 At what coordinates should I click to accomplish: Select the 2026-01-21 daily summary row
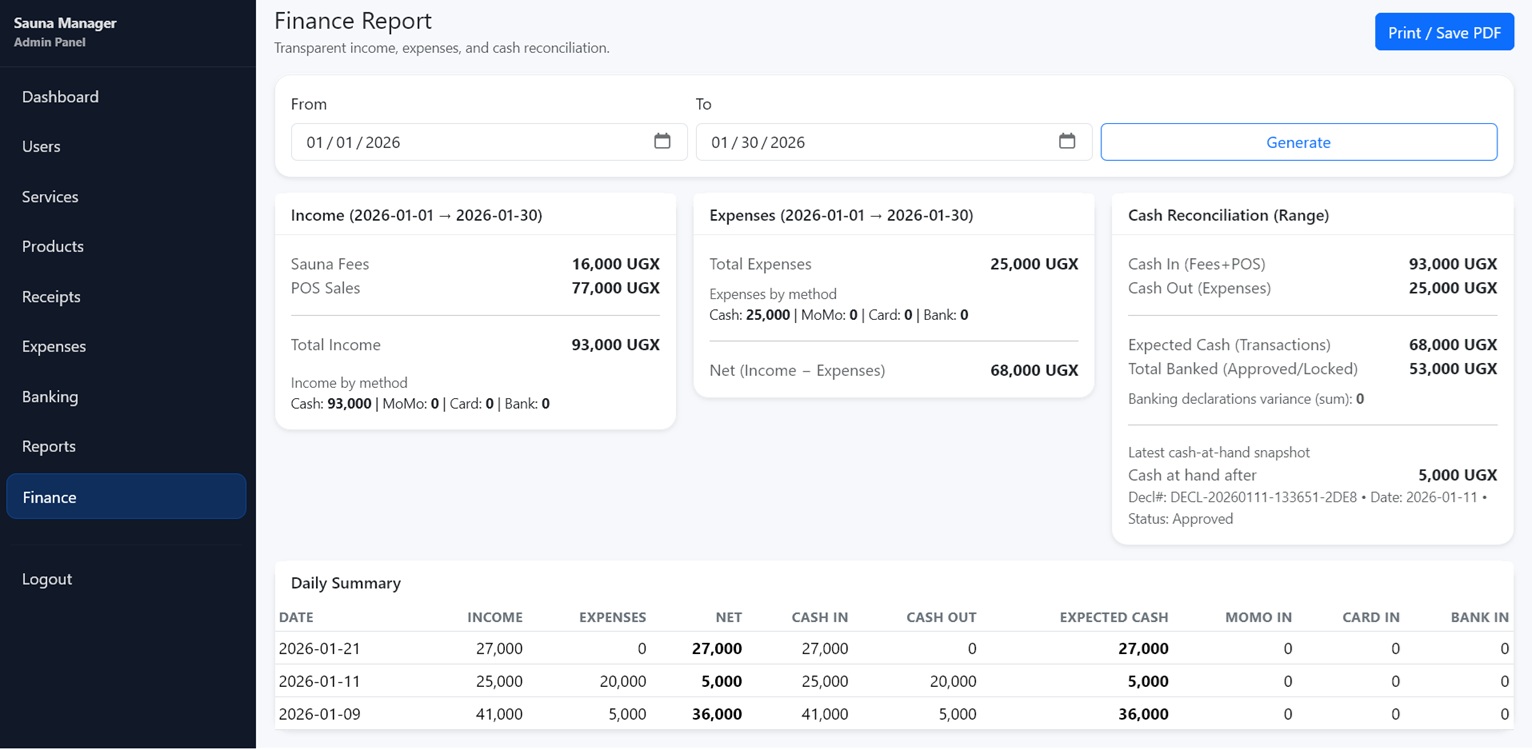tap(892, 649)
